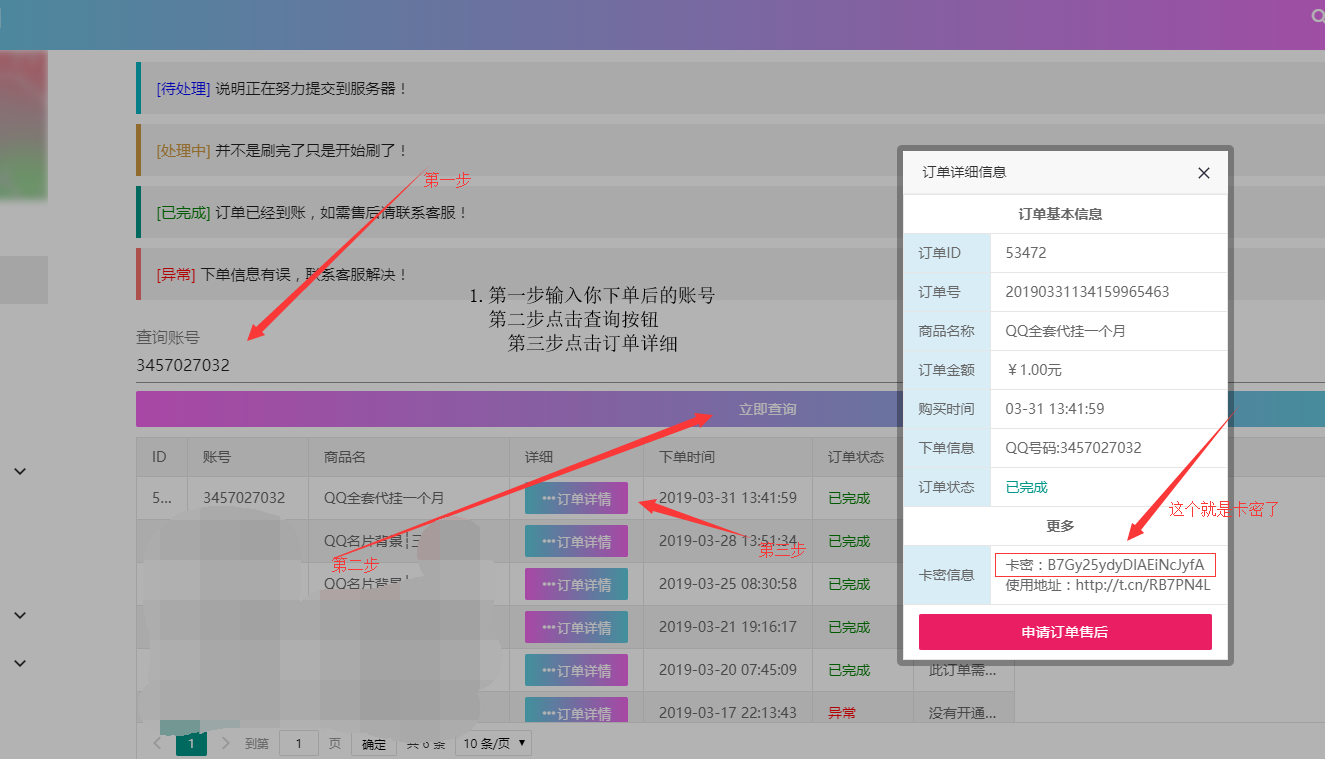Click the [待处理] notice label
Image resolution: width=1325 pixels, height=759 pixels.
(183, 89)
